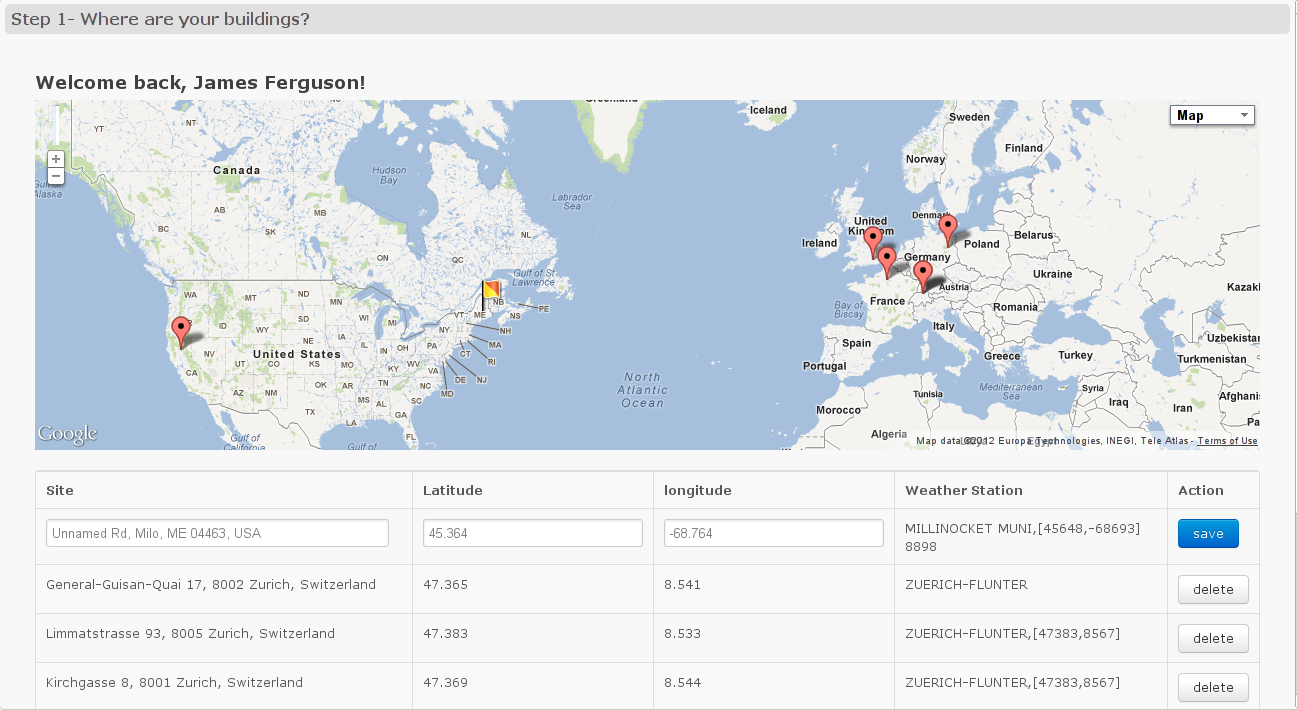Image resolution: width=1297 pixels, height=710 pixels.
Task: Collapse the Step 1 'Where are your buildings?' header
Action: (647, 19)
